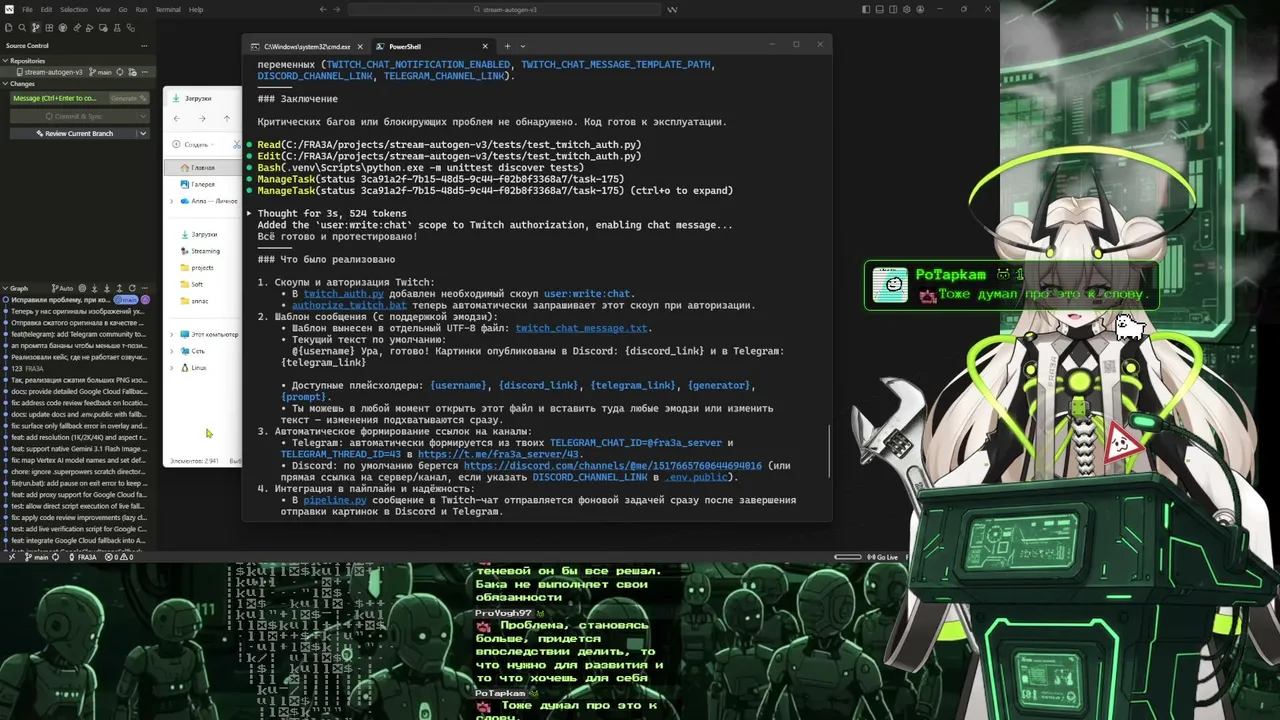
Task: Open the t.me/fra3a_server/43 link
Action: point(498,454)
